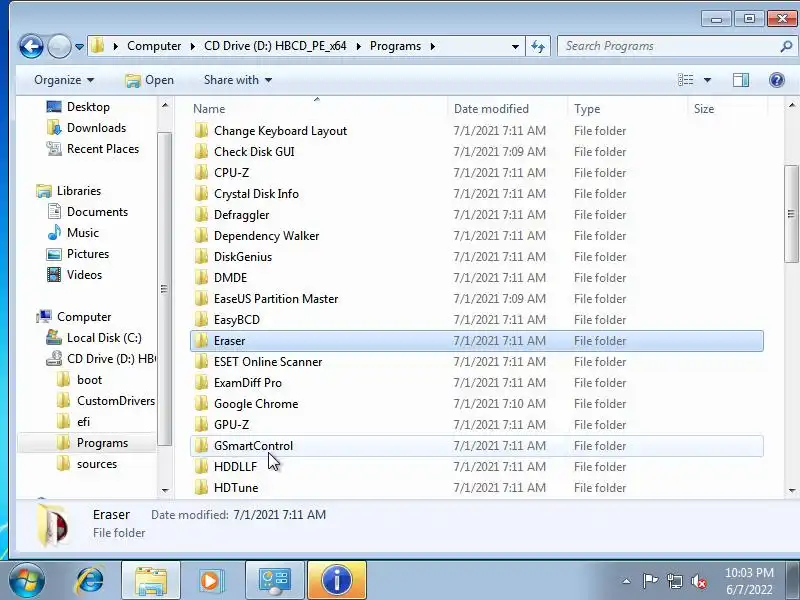Screen dimensions: 800x600
Task: Open the Organize menu
Action: pos(64,80)
